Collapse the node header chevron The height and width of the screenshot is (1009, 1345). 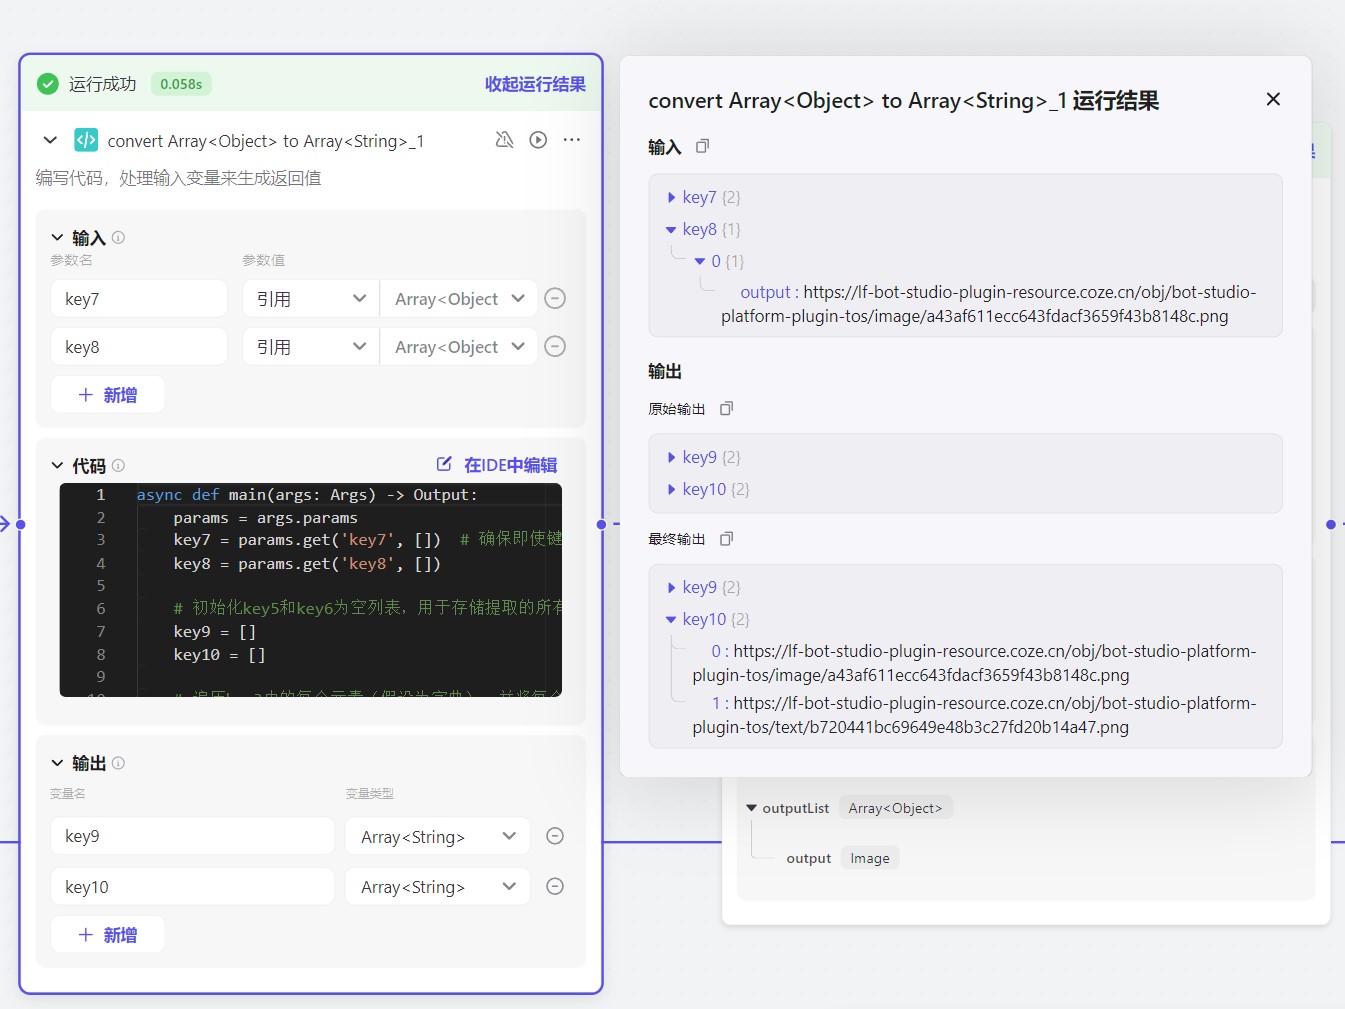[x=50, y=140]
